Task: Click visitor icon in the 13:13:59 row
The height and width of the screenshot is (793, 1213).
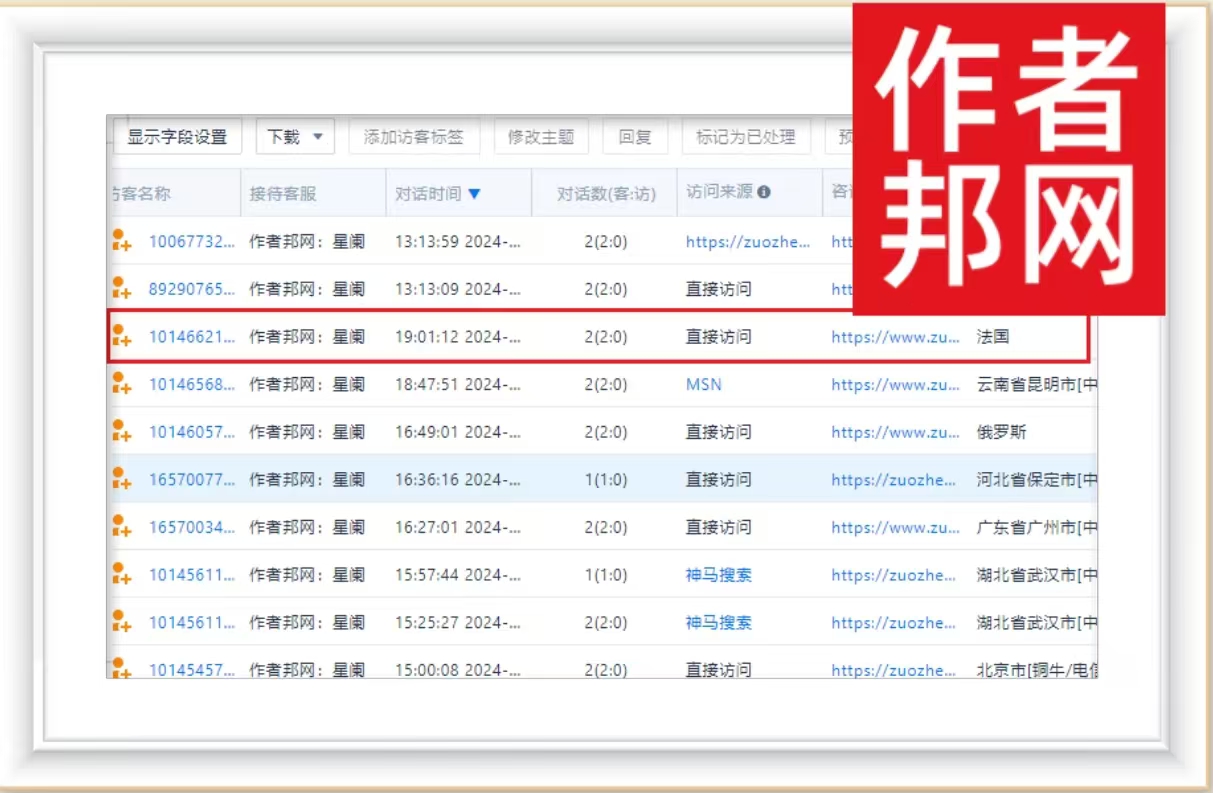Action: click(x=121, y=241)
